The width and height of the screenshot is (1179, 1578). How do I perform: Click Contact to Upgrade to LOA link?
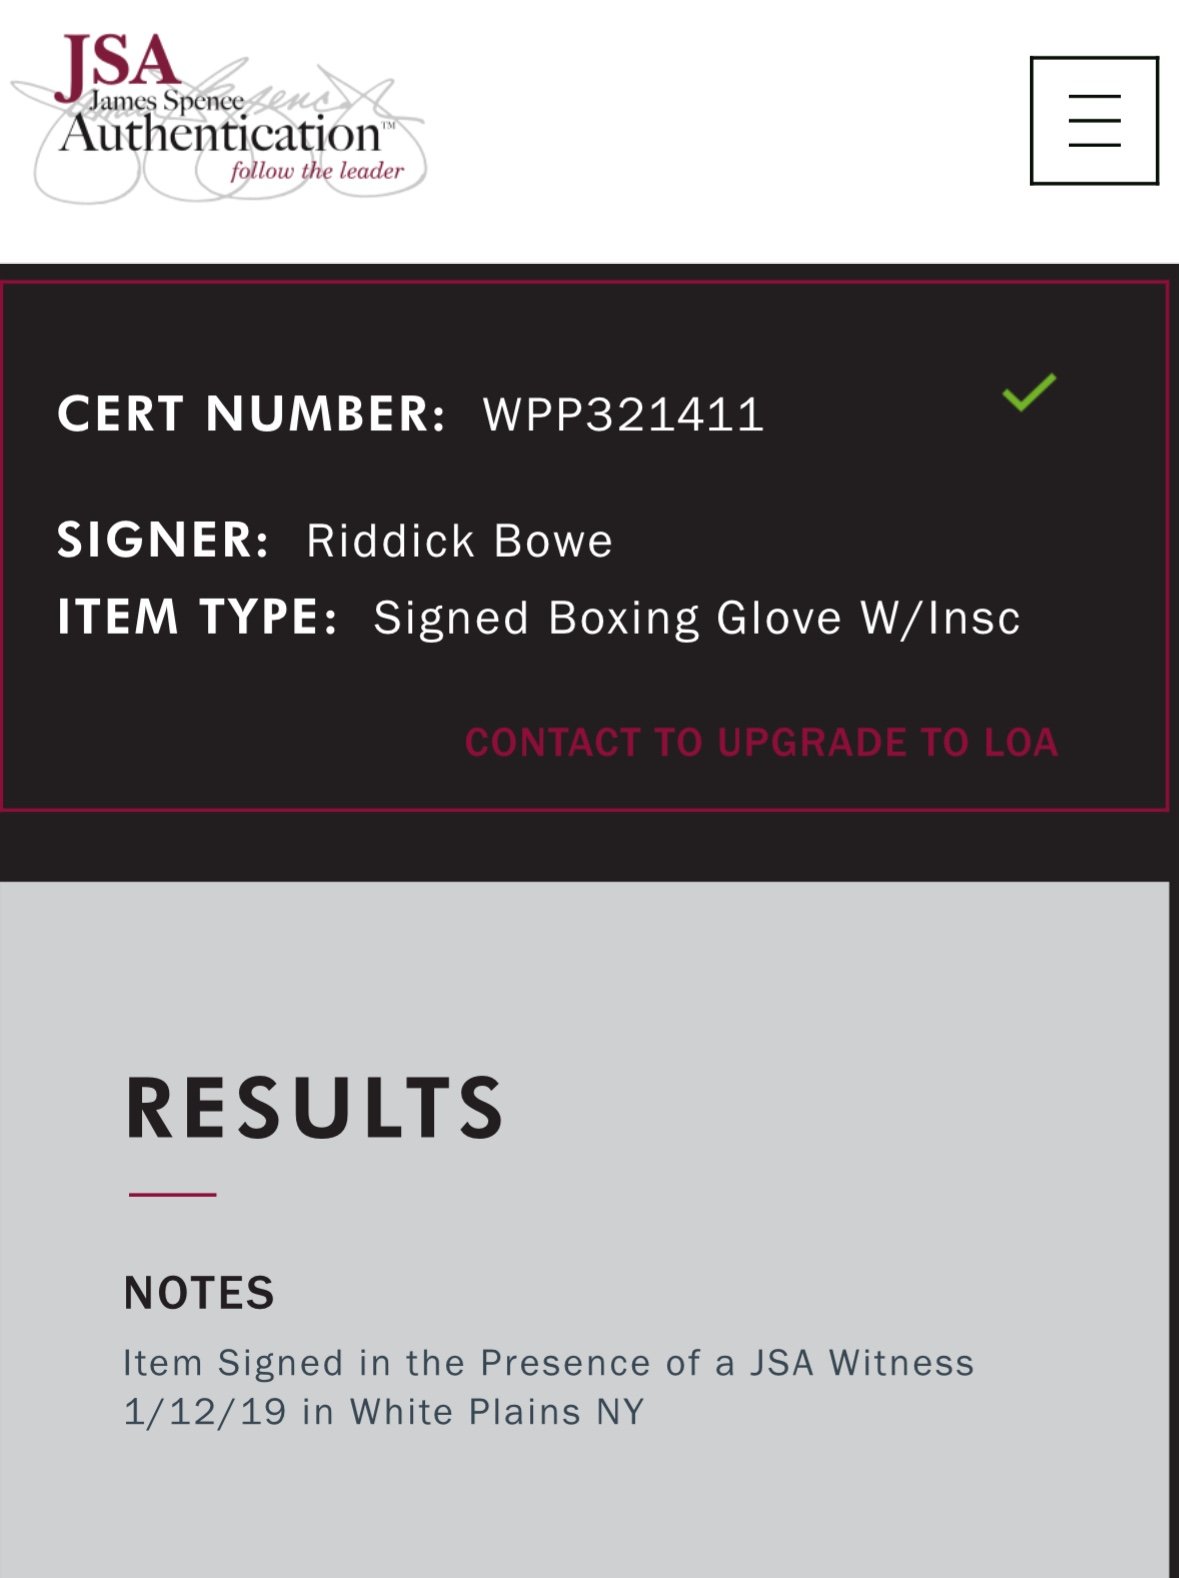pos(761,743)
